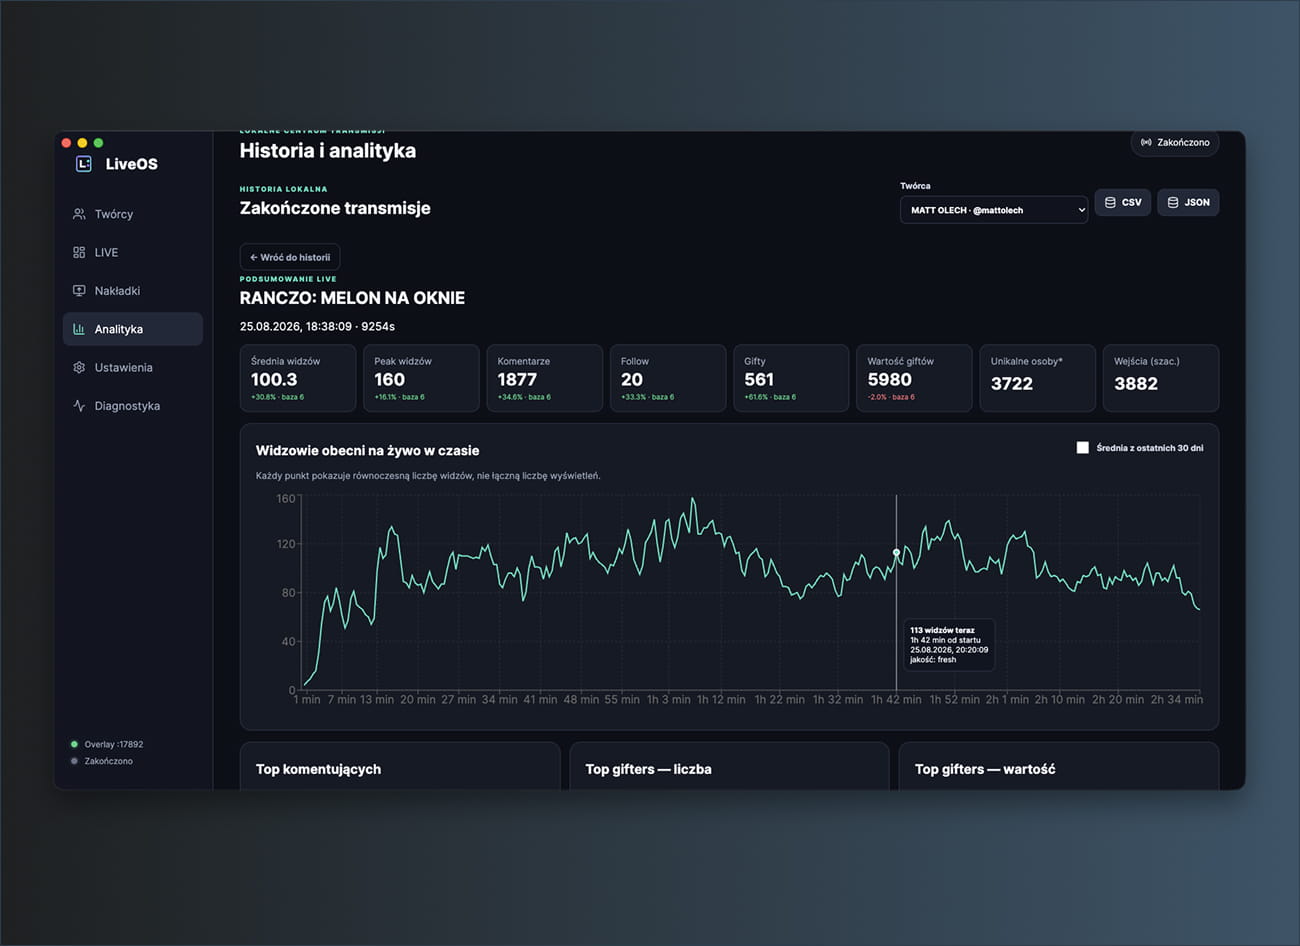Open the Analityka section in sidebar
1300x946 pixels.
[133, 329]
